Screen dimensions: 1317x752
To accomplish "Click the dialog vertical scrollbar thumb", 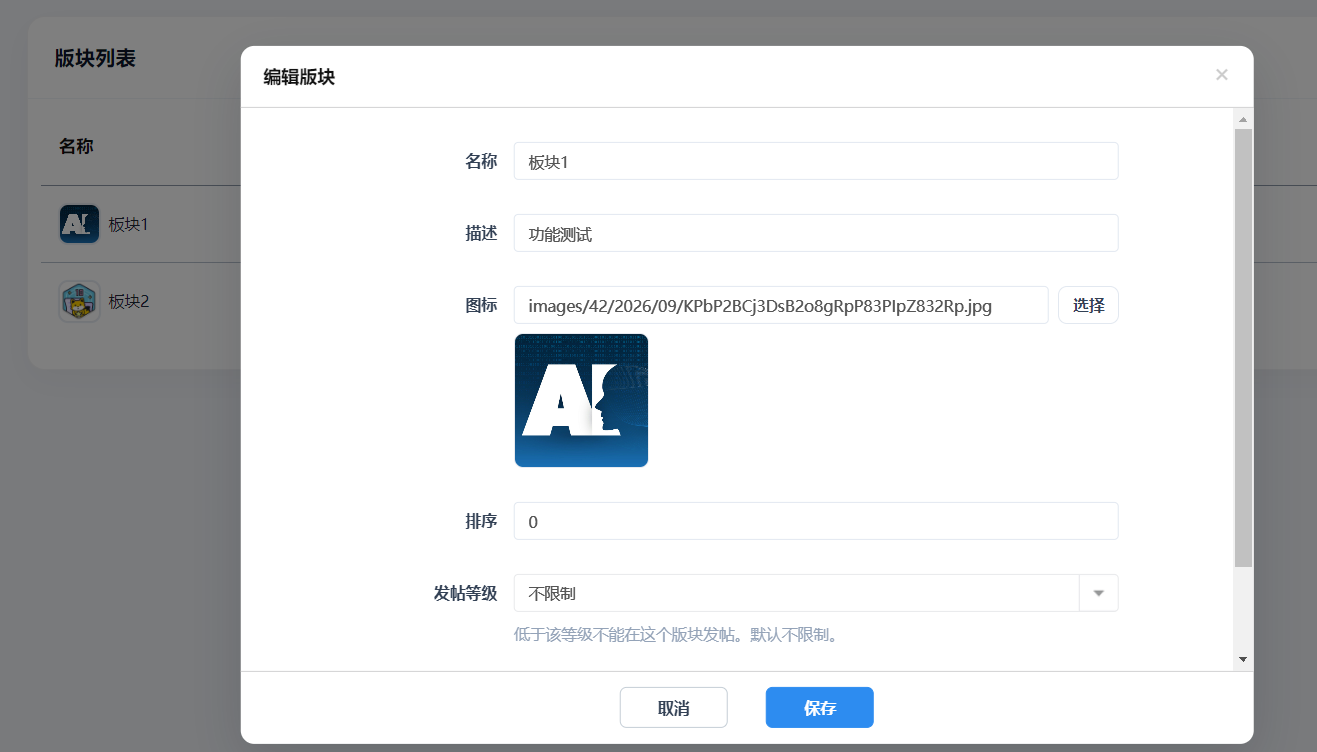I will click(1243, 348).
